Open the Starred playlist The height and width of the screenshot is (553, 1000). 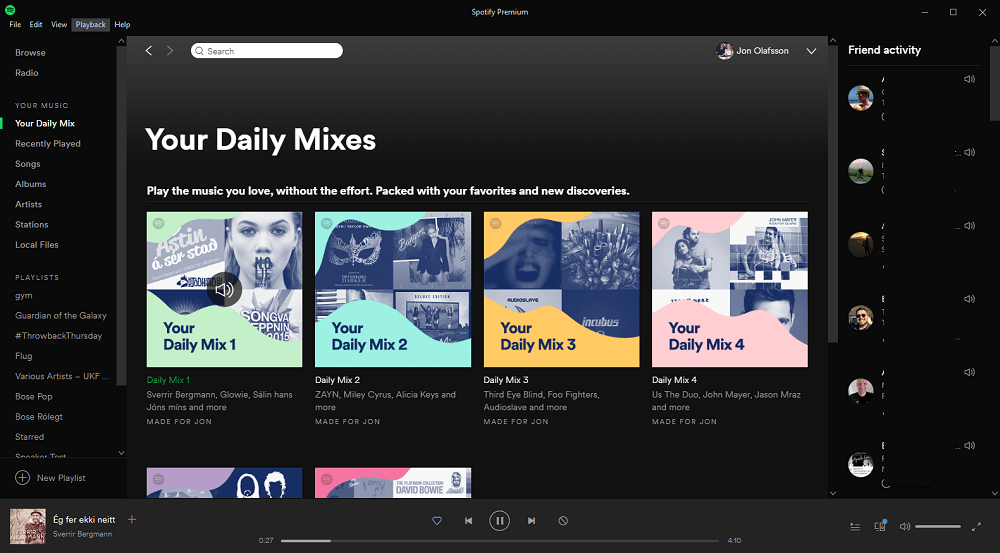point(29,437)
